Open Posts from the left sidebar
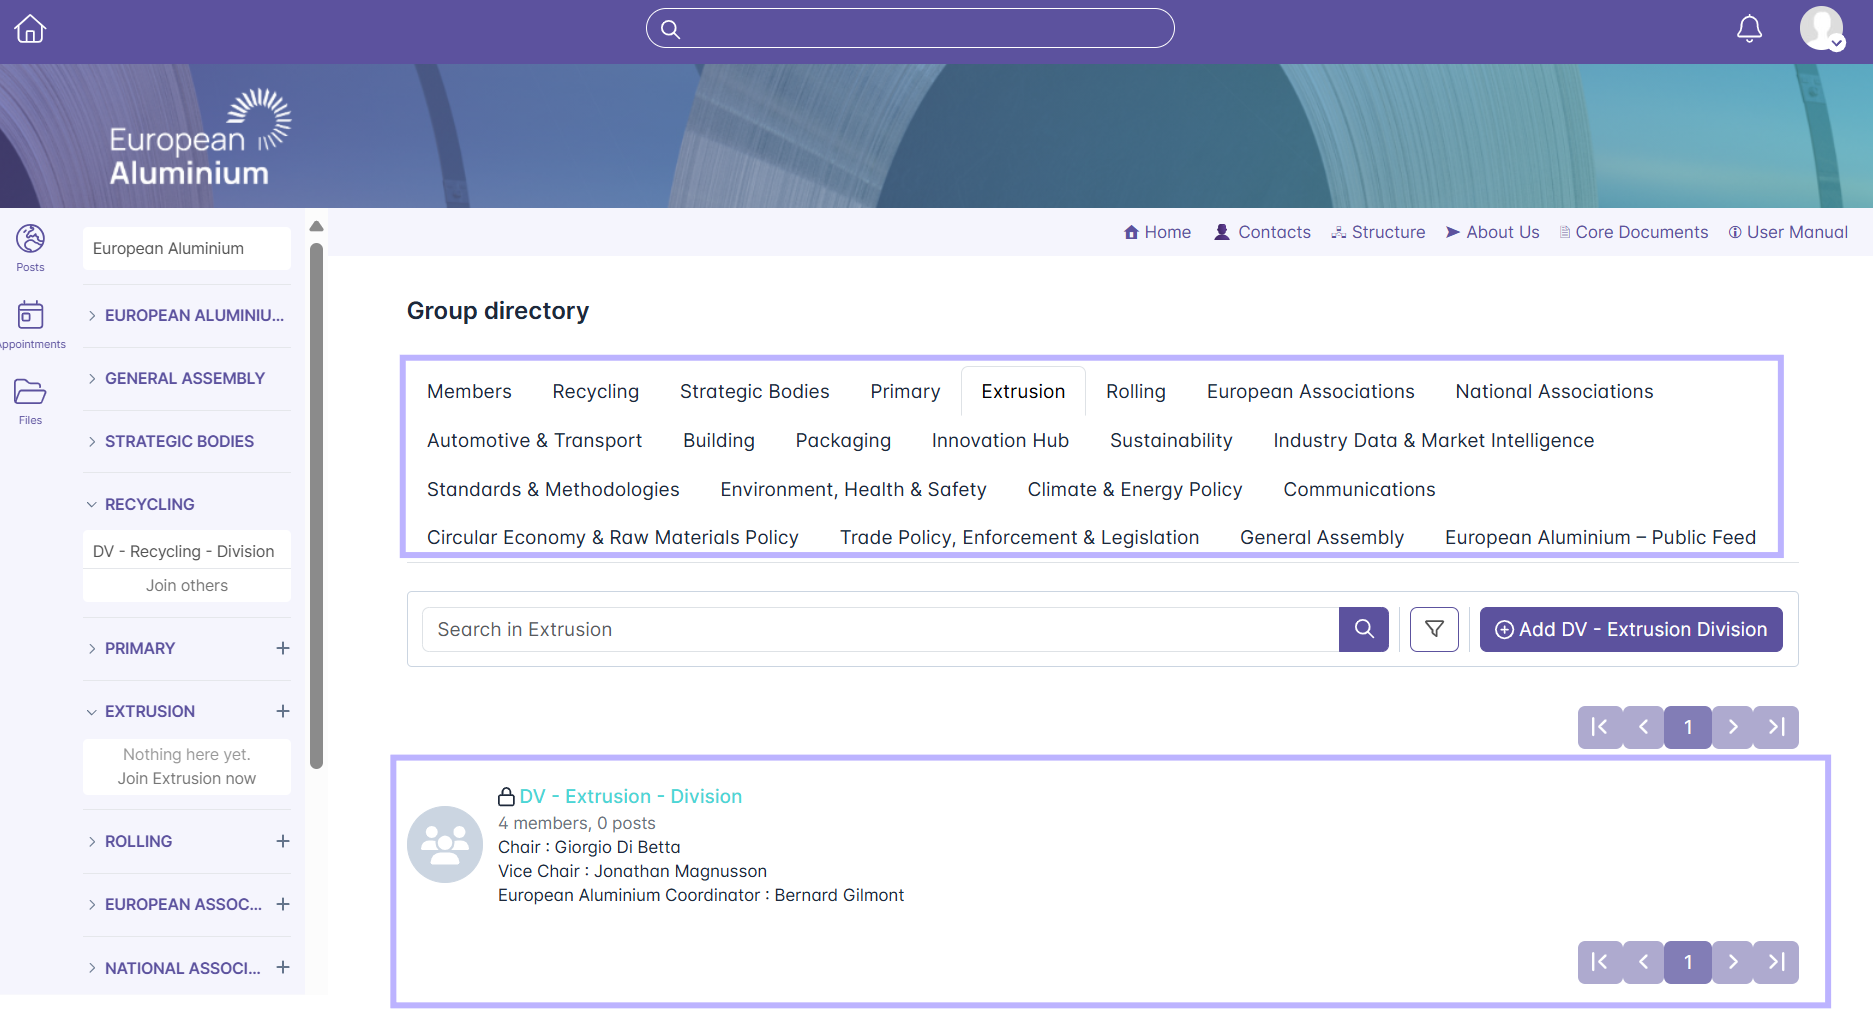The image size is (1873, 1009). click(x=30, y=247)
